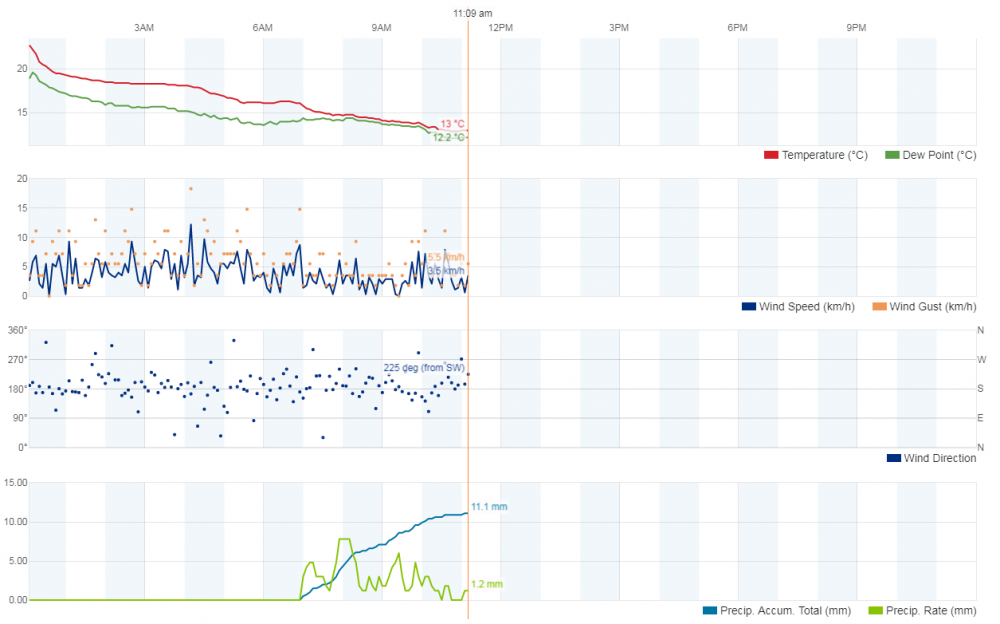
Task: Click the Precip. Rate (mm) legend label
Action: pyautogui.click(x=931, y=610)
